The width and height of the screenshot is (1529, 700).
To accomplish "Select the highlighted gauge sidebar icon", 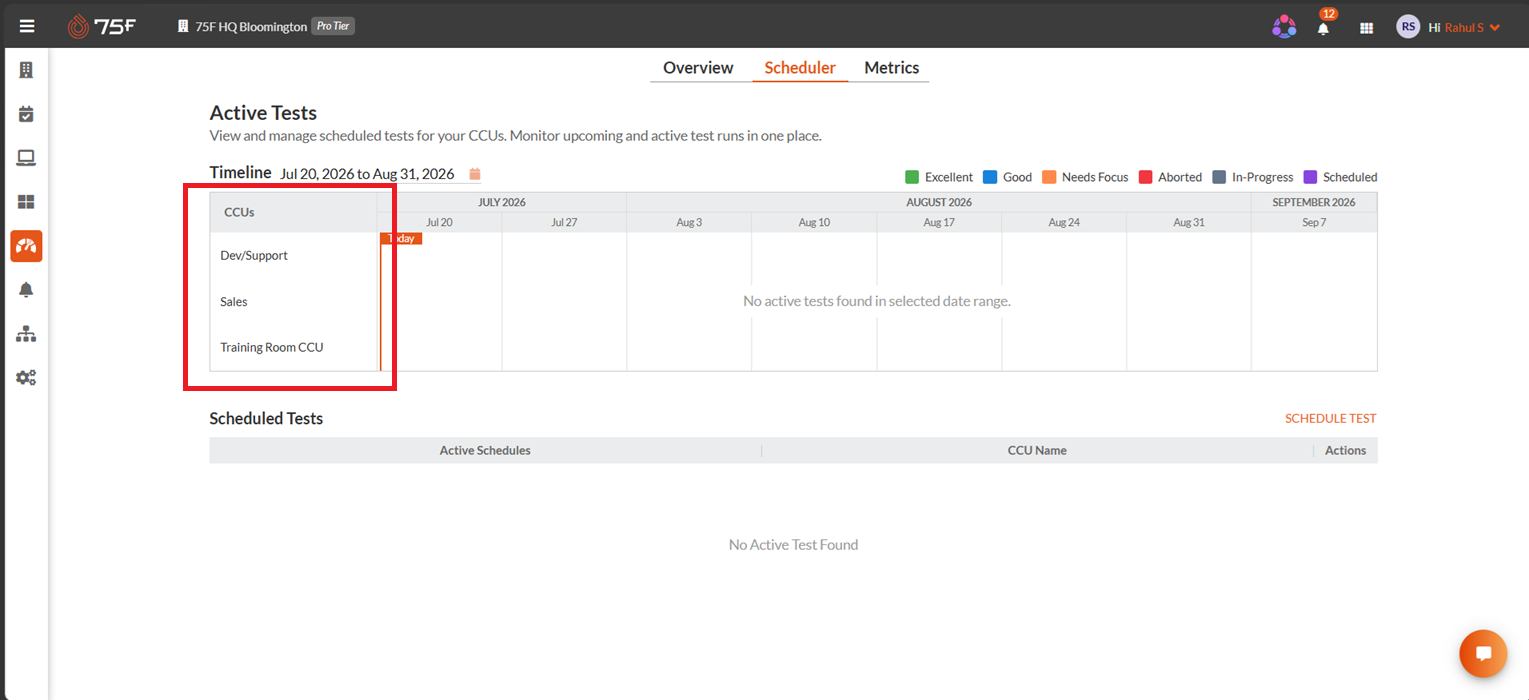I will click(x=26, y=246).
